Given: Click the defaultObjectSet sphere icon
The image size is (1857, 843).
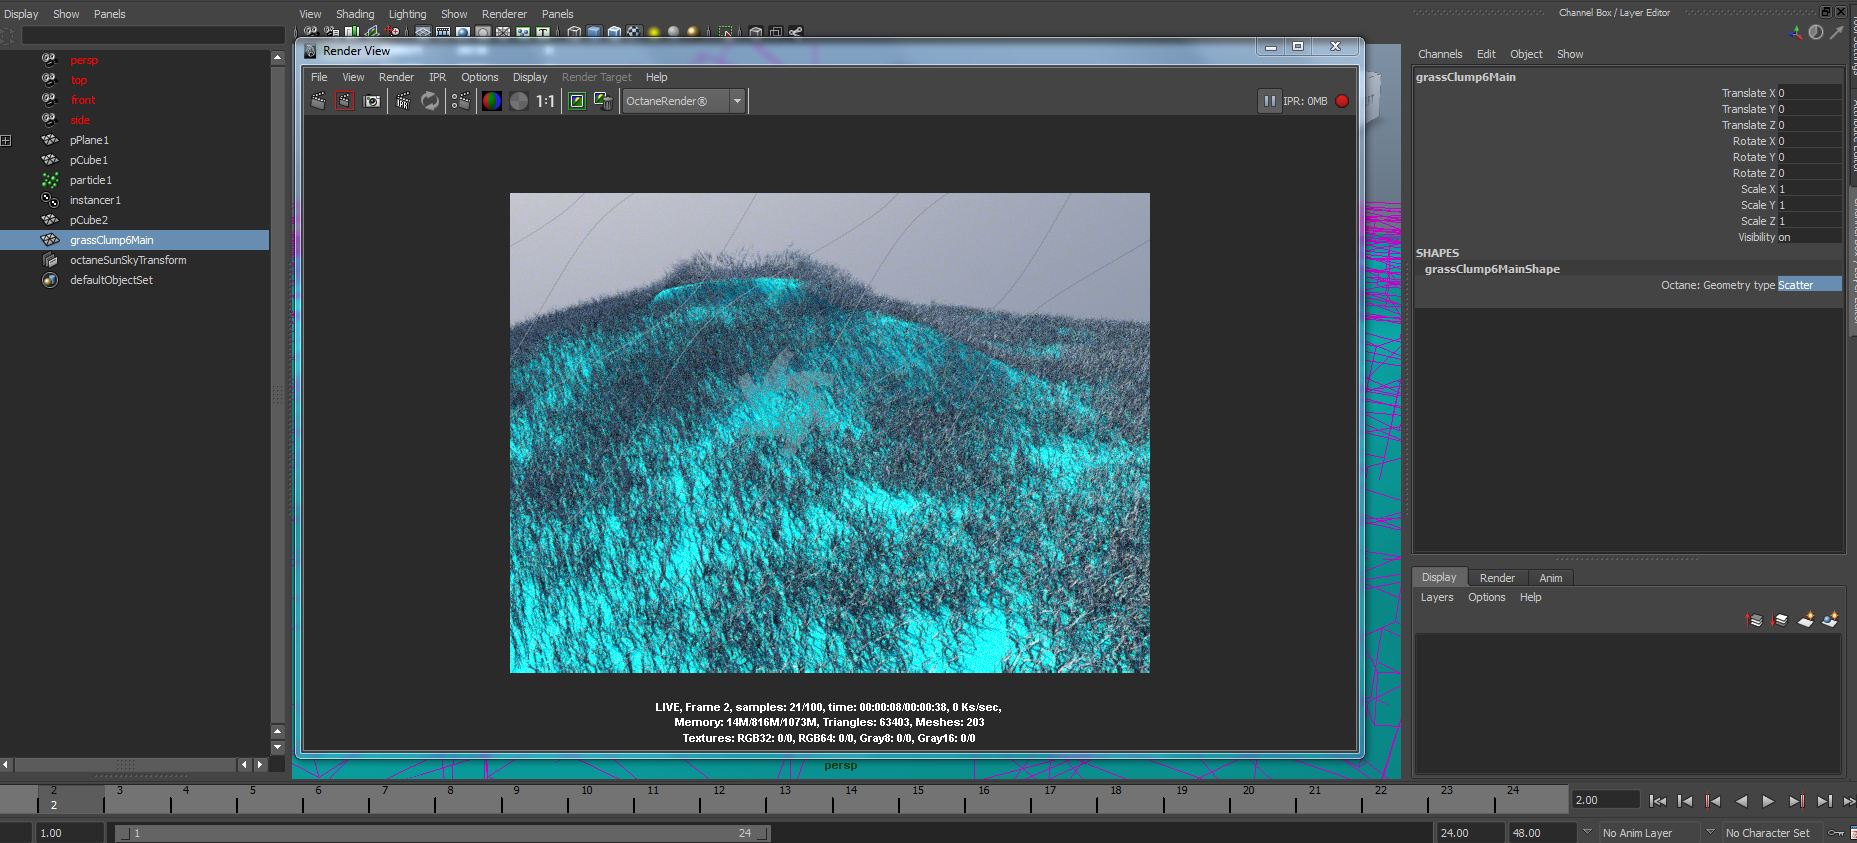Looking at the screenshot, I should [50, 280].
